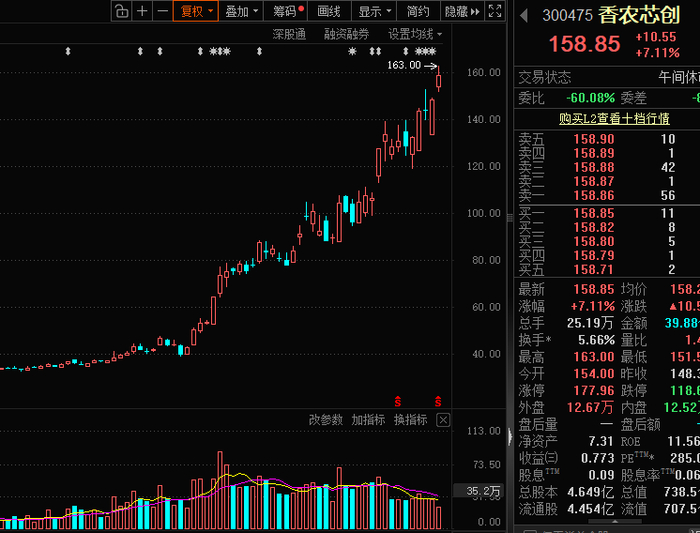The image size is (700, 533).
Task: Click the 外盘 value 12.67万
Action: pos(590,407)
